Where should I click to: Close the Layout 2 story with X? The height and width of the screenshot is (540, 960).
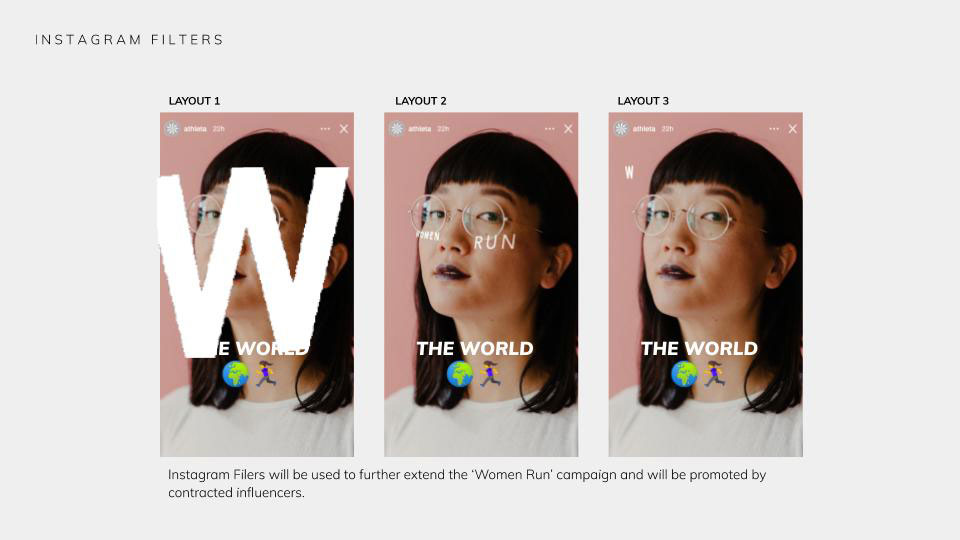(568, 129)
